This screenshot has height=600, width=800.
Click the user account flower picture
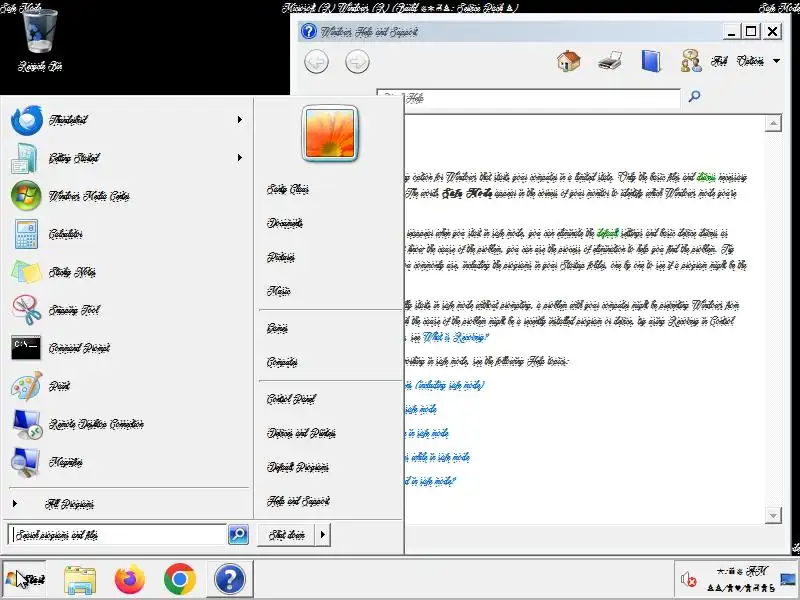tap(330, 134)
